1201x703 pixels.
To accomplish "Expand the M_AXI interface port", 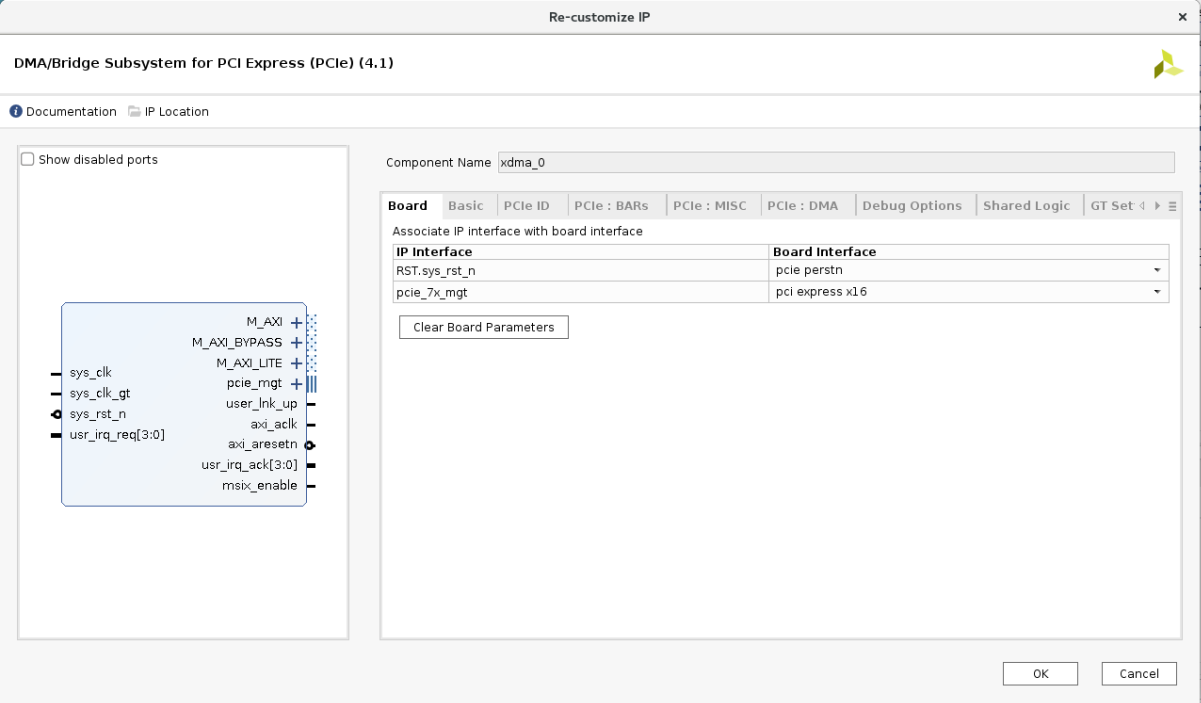I will click(296, 321).
